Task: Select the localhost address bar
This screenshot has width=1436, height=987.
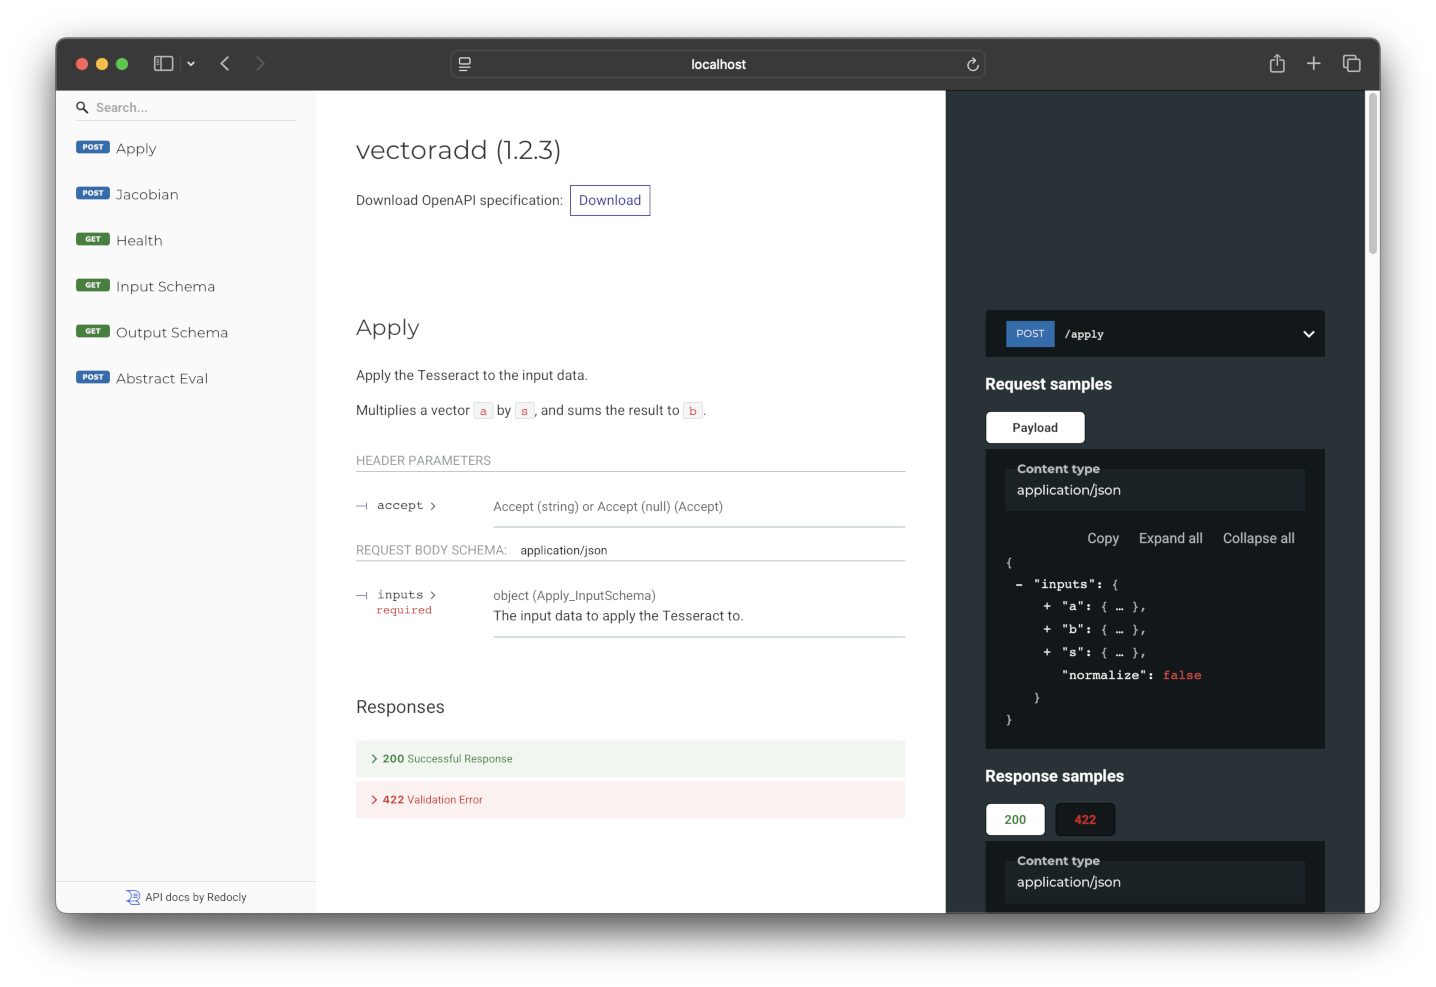Action: pyautogui.click(x=718, y=64)
